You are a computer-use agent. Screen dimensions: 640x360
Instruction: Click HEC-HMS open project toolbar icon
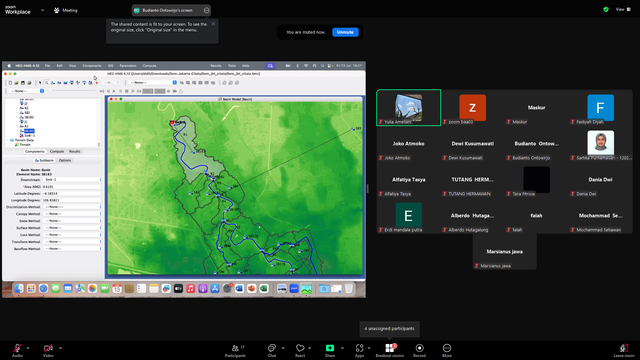click(16, 83)
